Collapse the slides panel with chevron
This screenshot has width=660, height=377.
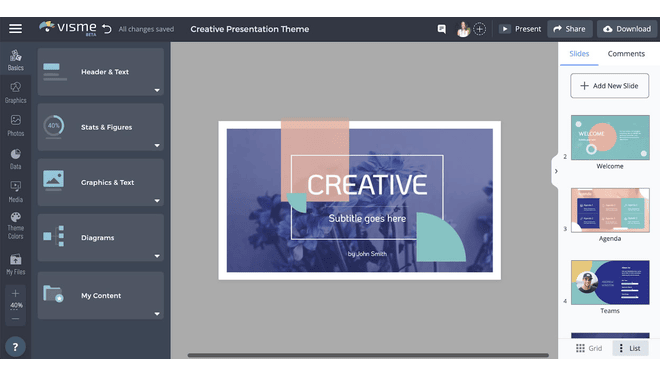point(556,171)
